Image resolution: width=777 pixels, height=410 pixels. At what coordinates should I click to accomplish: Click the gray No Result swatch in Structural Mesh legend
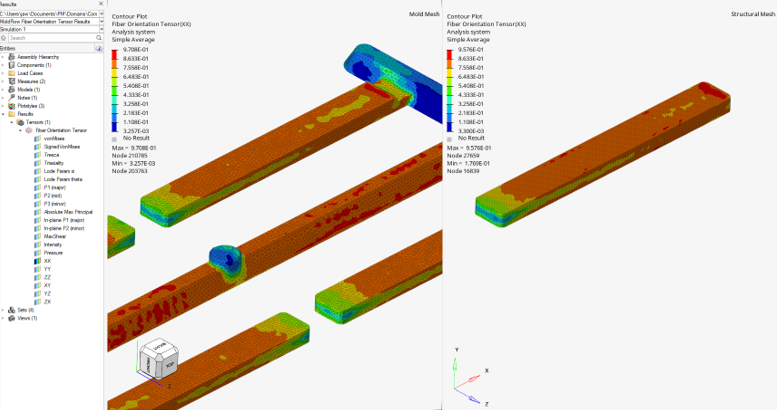tap(449, 139)
